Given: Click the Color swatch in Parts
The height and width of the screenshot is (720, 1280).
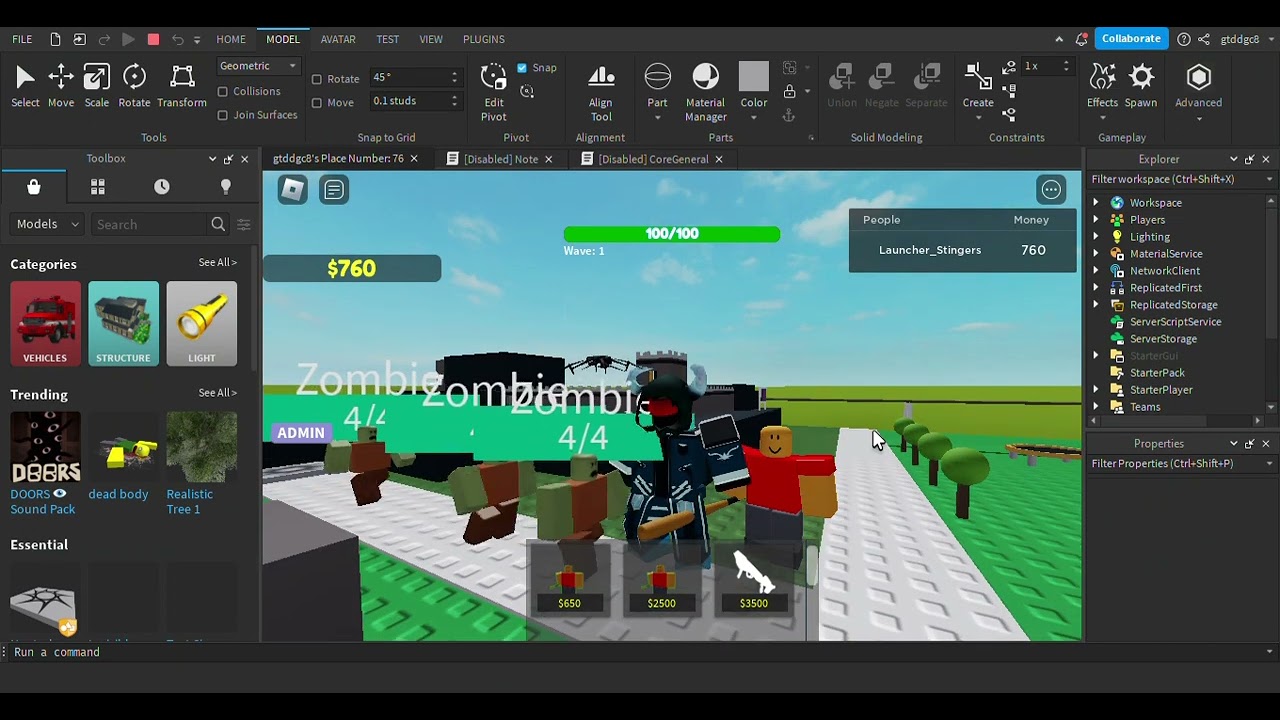Looking at the screenshot, I should pyautogui.click(x=754, y=77).
